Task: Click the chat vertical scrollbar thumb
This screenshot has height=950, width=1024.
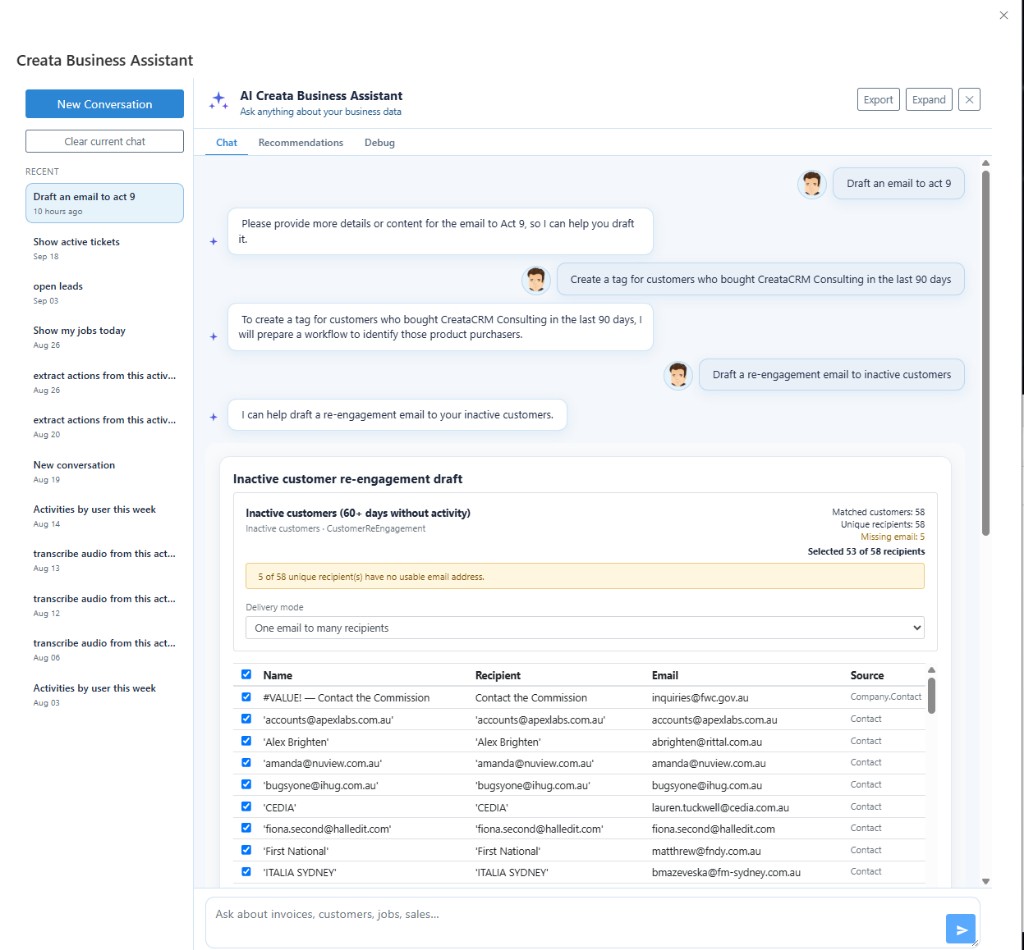Action: point(985,353)
